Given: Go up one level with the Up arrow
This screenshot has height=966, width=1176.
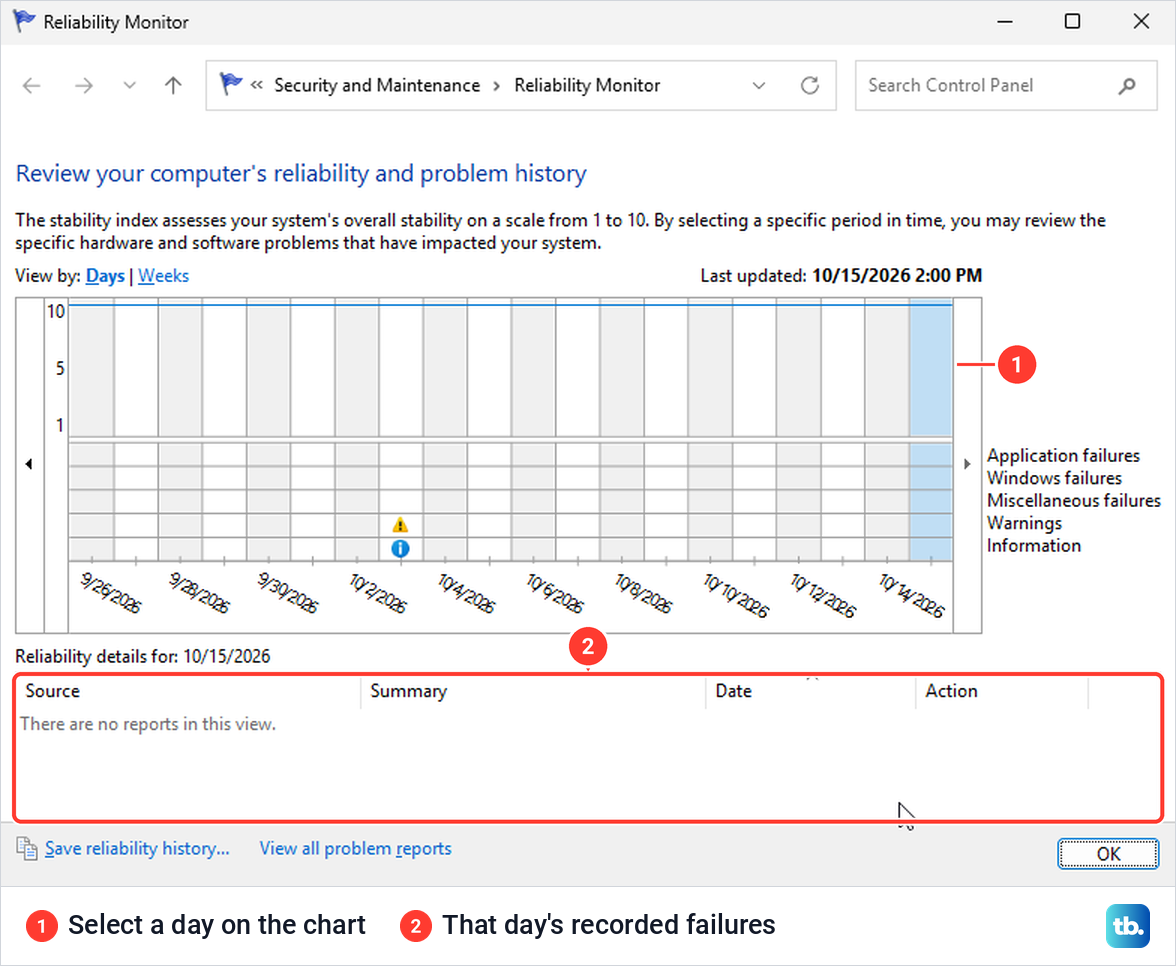Looking at the screenshot, I should pyautogui.click(x=173, y=86).
